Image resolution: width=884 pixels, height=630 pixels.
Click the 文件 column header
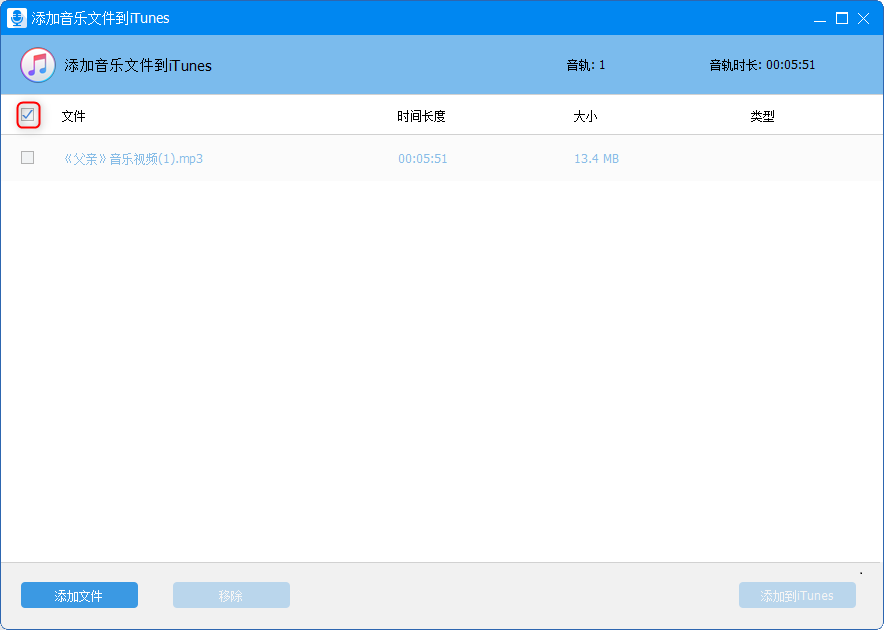pyautogui.click(x=73, y=116)
